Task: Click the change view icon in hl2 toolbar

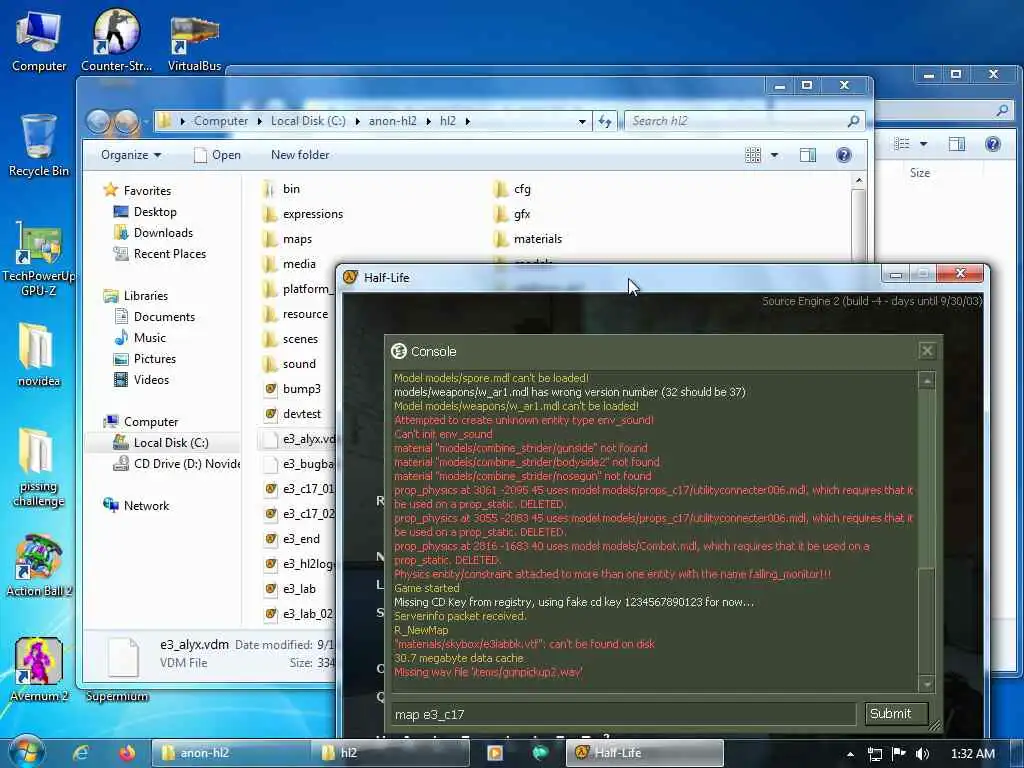Action: [753, 155]
